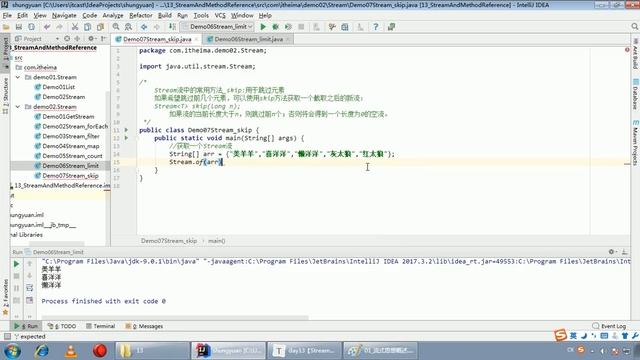Click the Build project icon
Viewport: 640px width, 360px height.
(172, 27)
